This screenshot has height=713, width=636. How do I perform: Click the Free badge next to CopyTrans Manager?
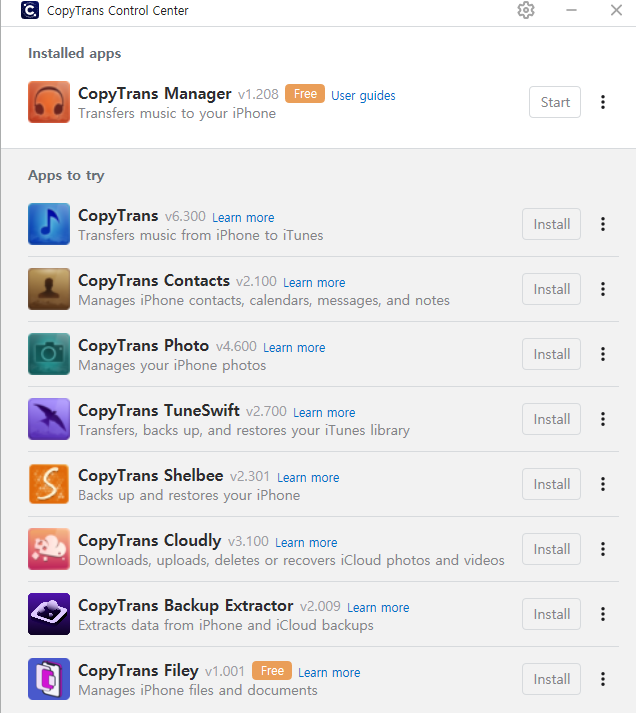(305, 94)
